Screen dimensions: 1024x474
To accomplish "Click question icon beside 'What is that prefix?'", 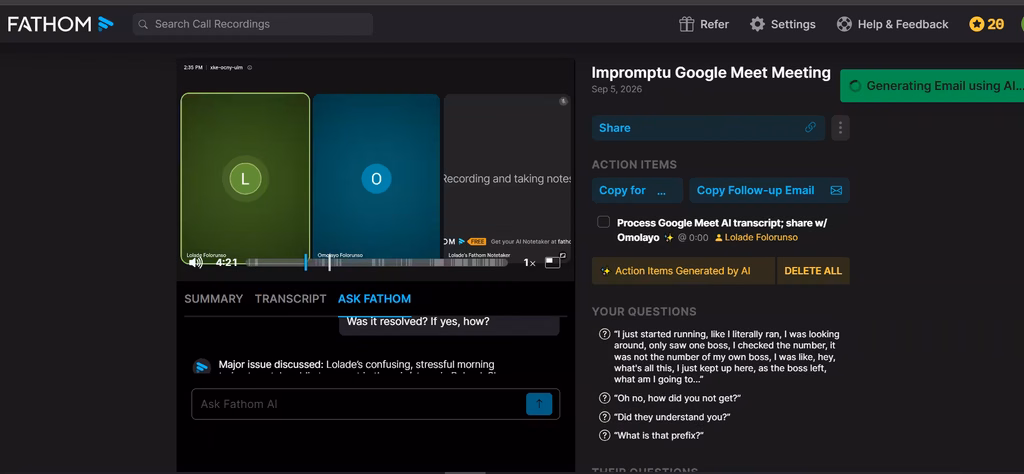I will (605, 435).
